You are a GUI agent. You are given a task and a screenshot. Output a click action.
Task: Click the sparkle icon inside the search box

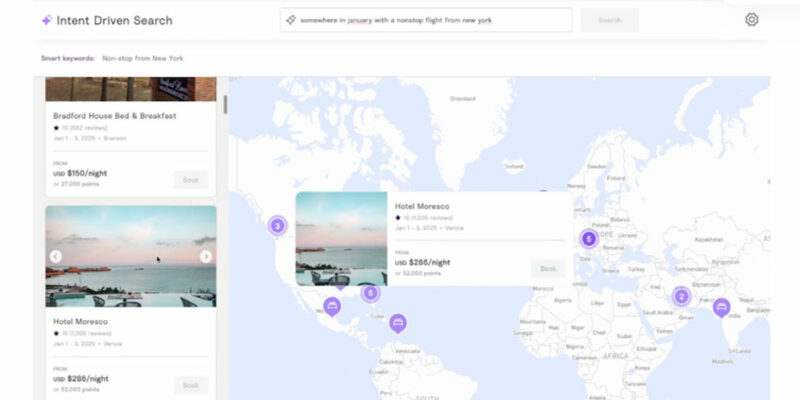291,20
